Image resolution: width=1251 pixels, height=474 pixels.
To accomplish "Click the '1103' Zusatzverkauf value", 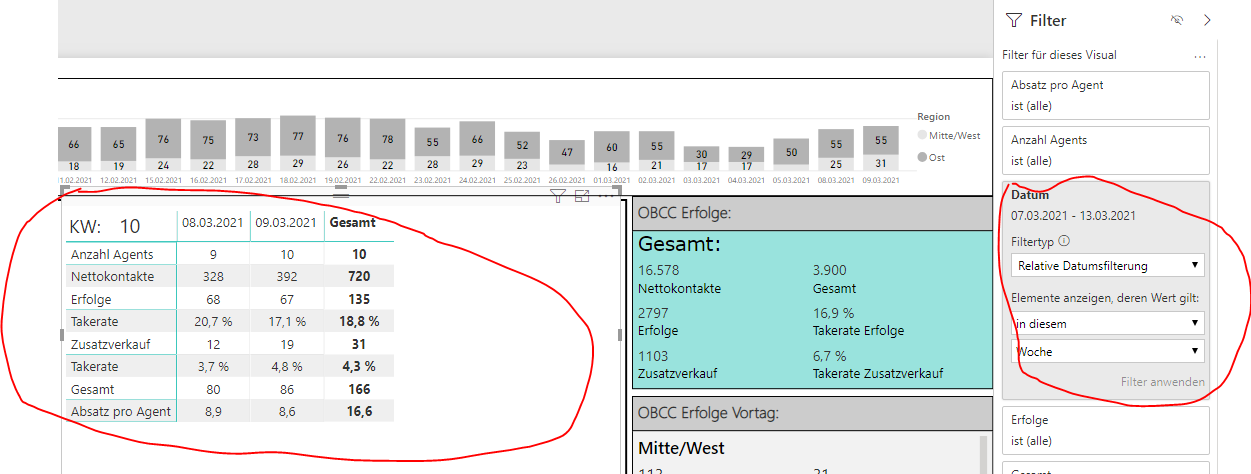I will click(653, 355).
